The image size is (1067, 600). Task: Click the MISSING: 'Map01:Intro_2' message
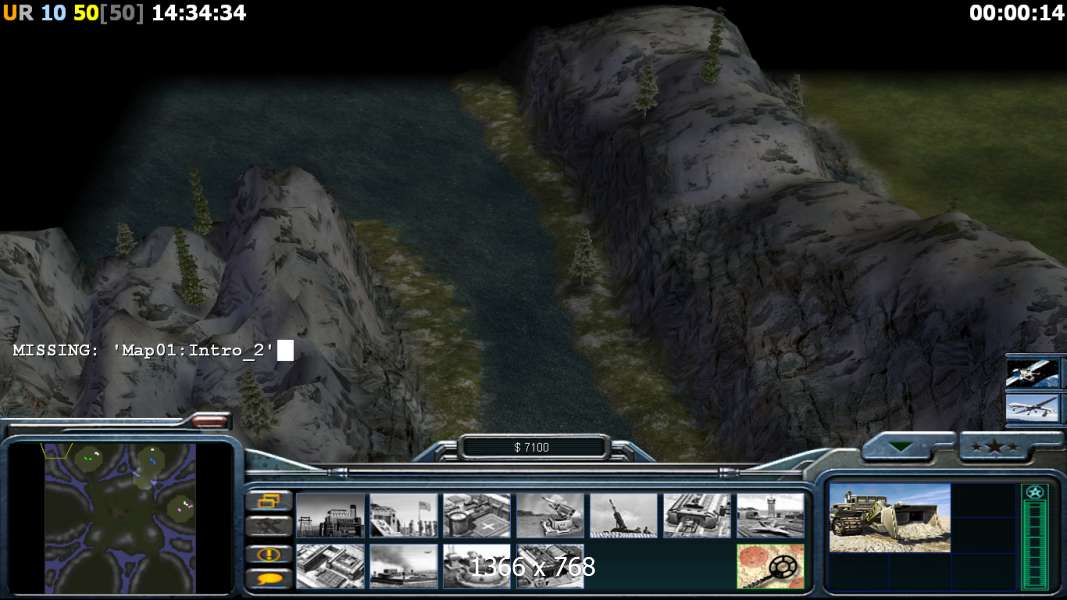click(x=144, y=350)
